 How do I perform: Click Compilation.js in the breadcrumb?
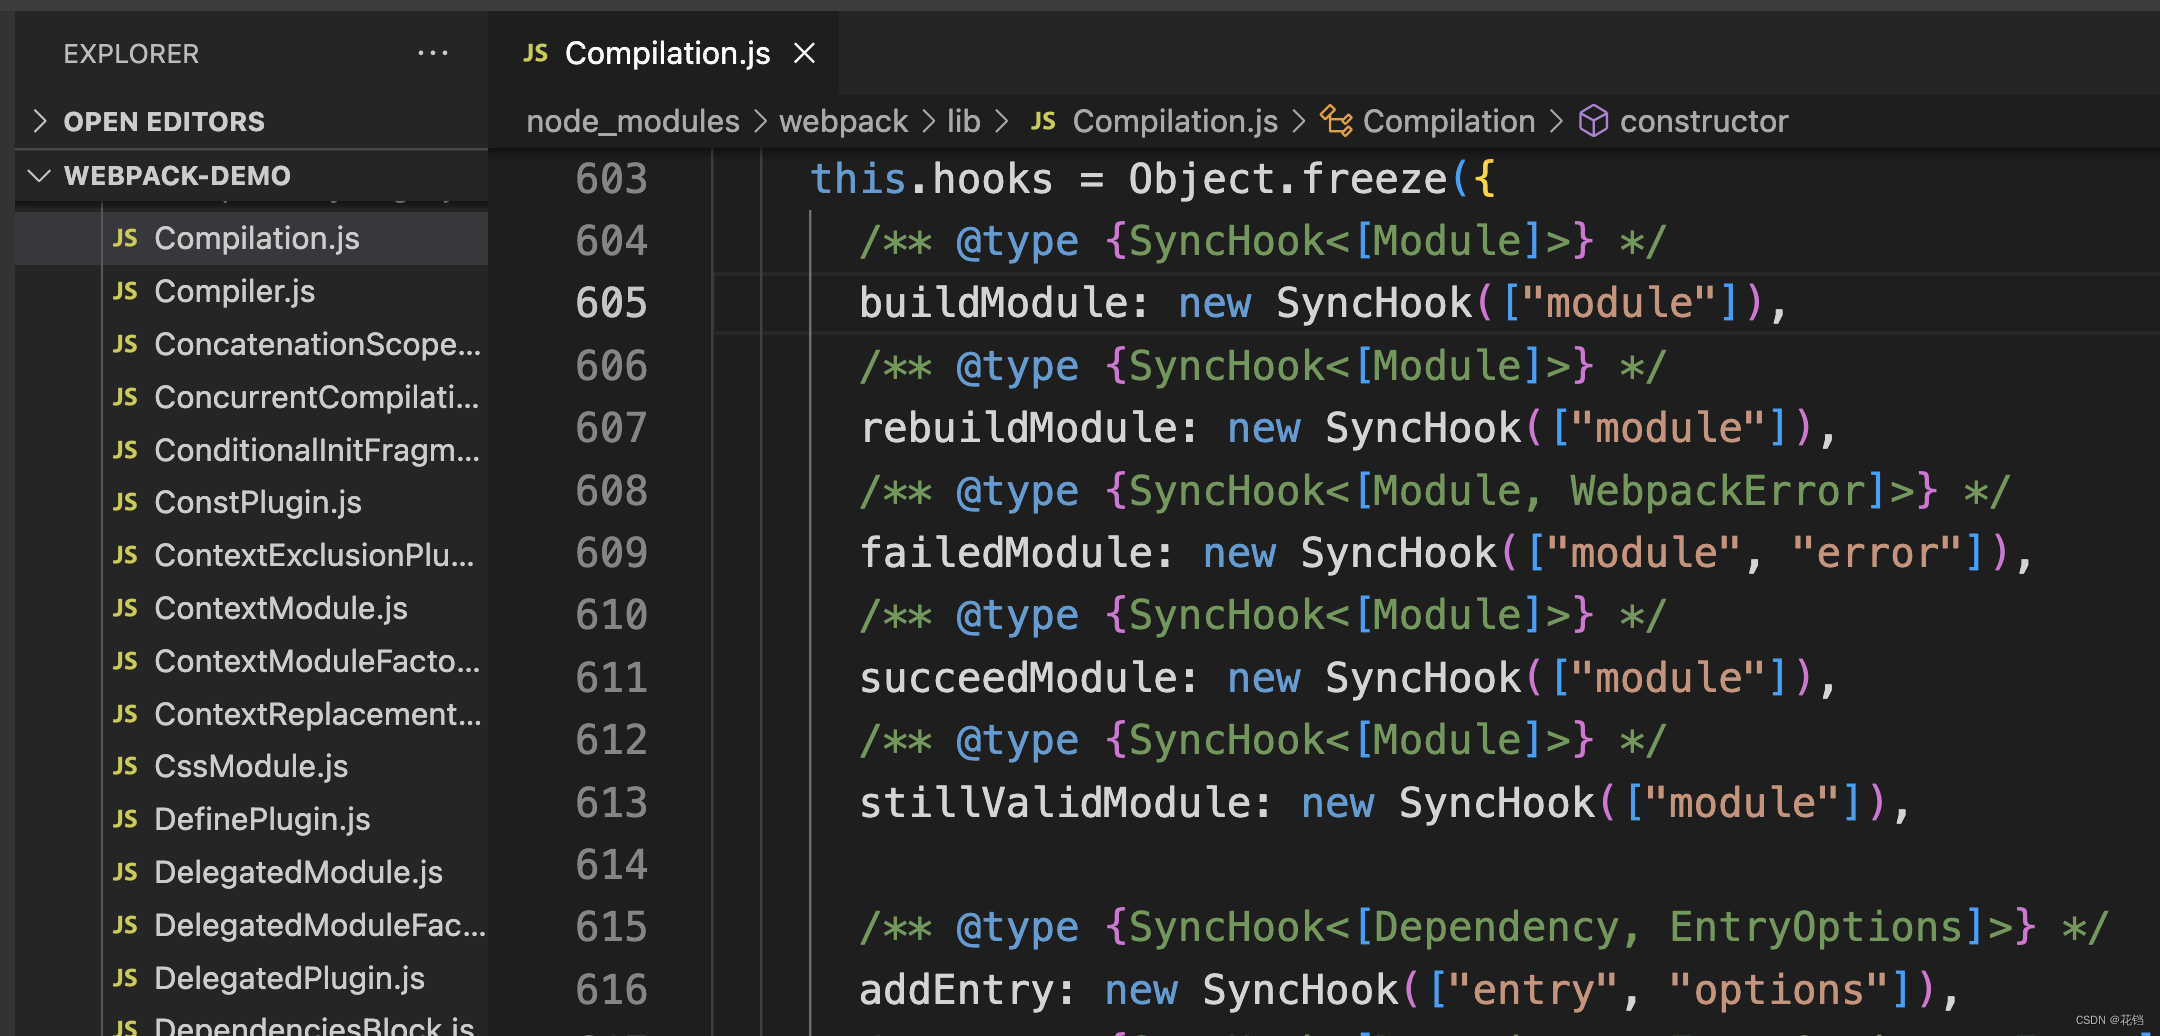click(1175, 121)
